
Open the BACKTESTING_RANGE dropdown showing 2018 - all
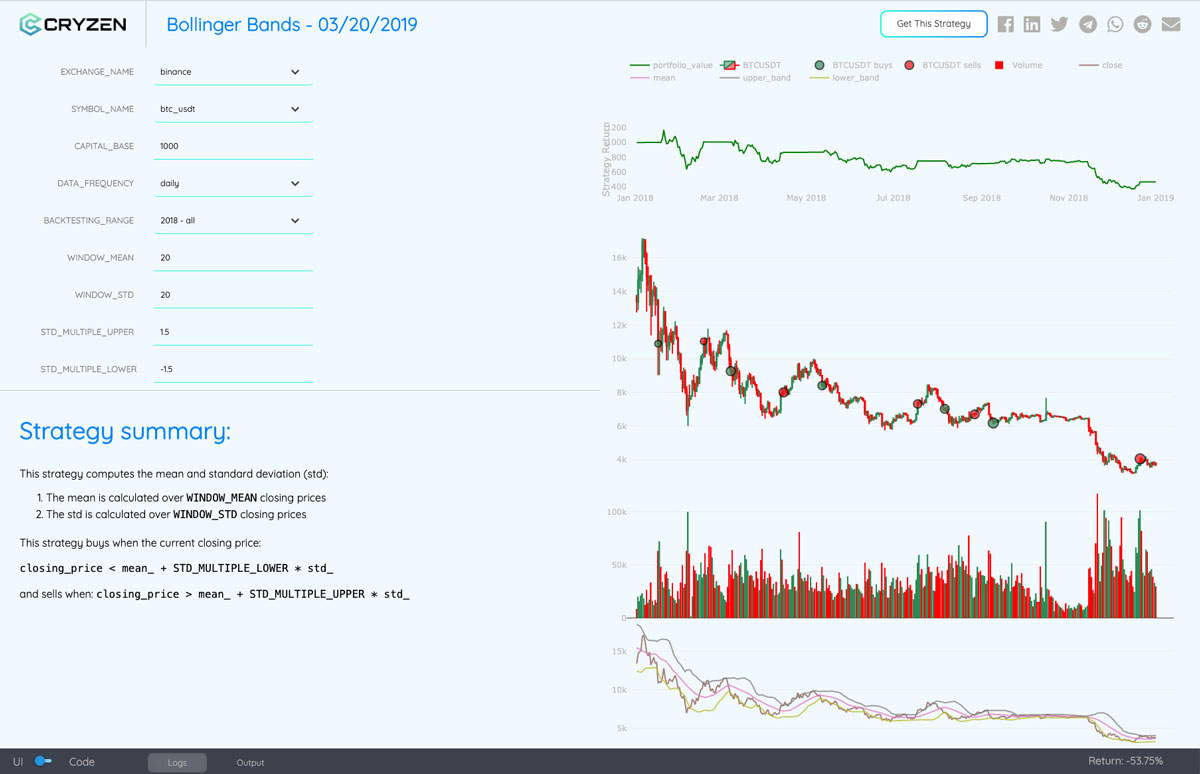click(232, 220)
